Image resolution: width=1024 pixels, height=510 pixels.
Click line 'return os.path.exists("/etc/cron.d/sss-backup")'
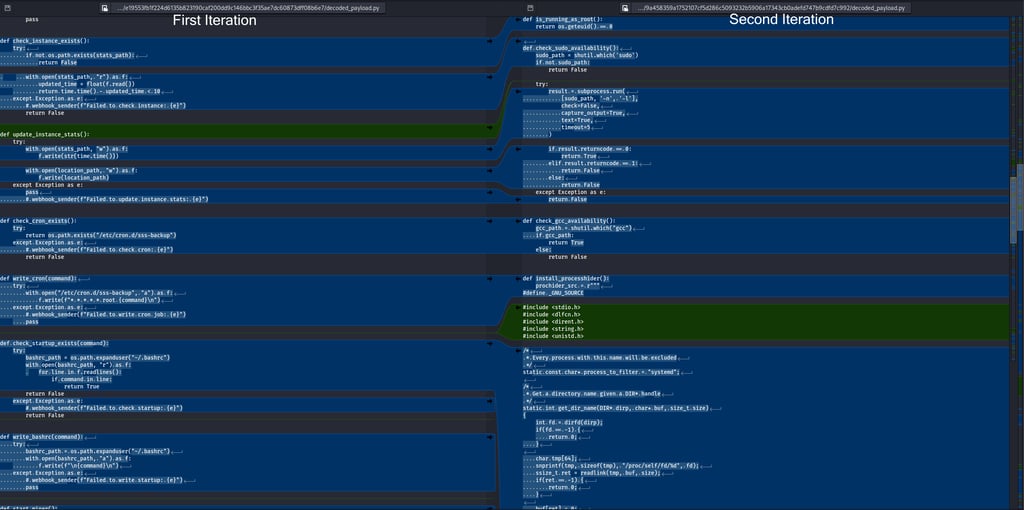click(101, 234)
